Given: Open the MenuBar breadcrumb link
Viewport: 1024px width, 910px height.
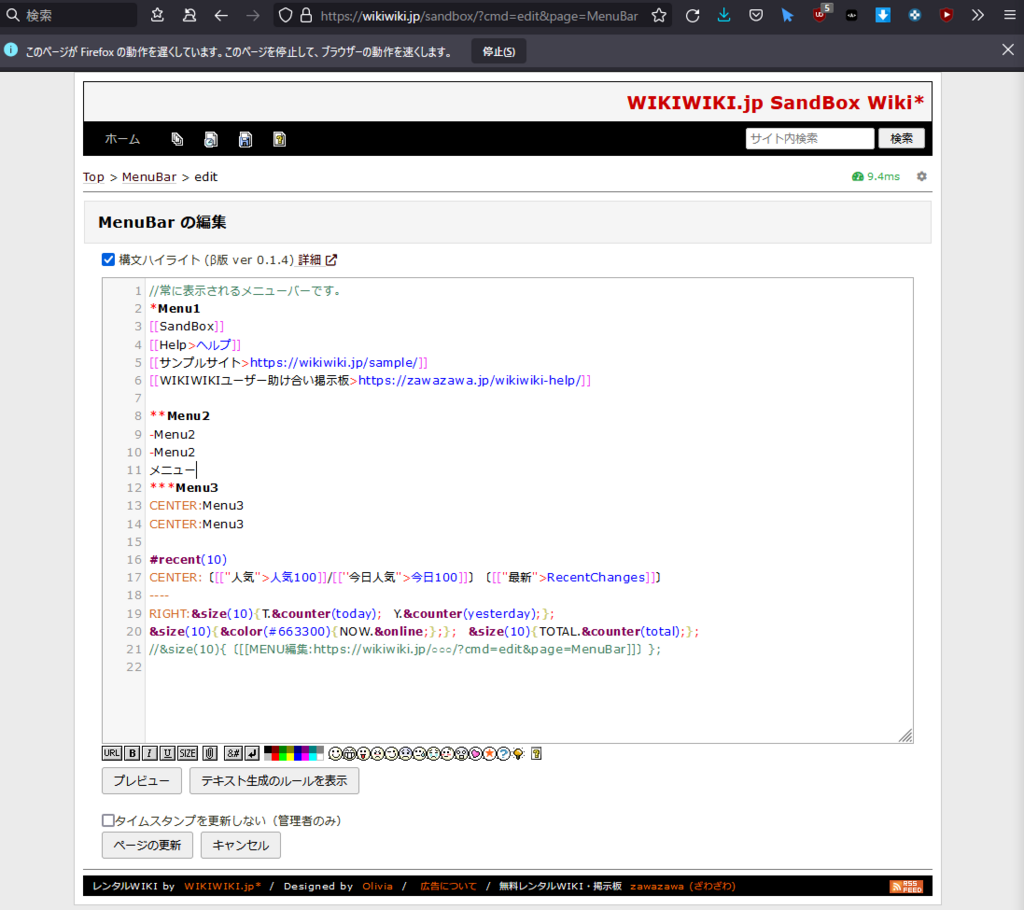Looking at the screenshot, I should click(149, 177).
